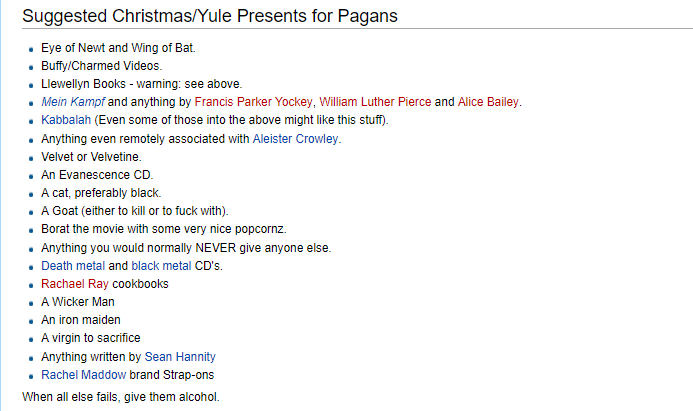Open the black metal link
The height and width of the screenshot is (411, 693).
click(161, 266)
